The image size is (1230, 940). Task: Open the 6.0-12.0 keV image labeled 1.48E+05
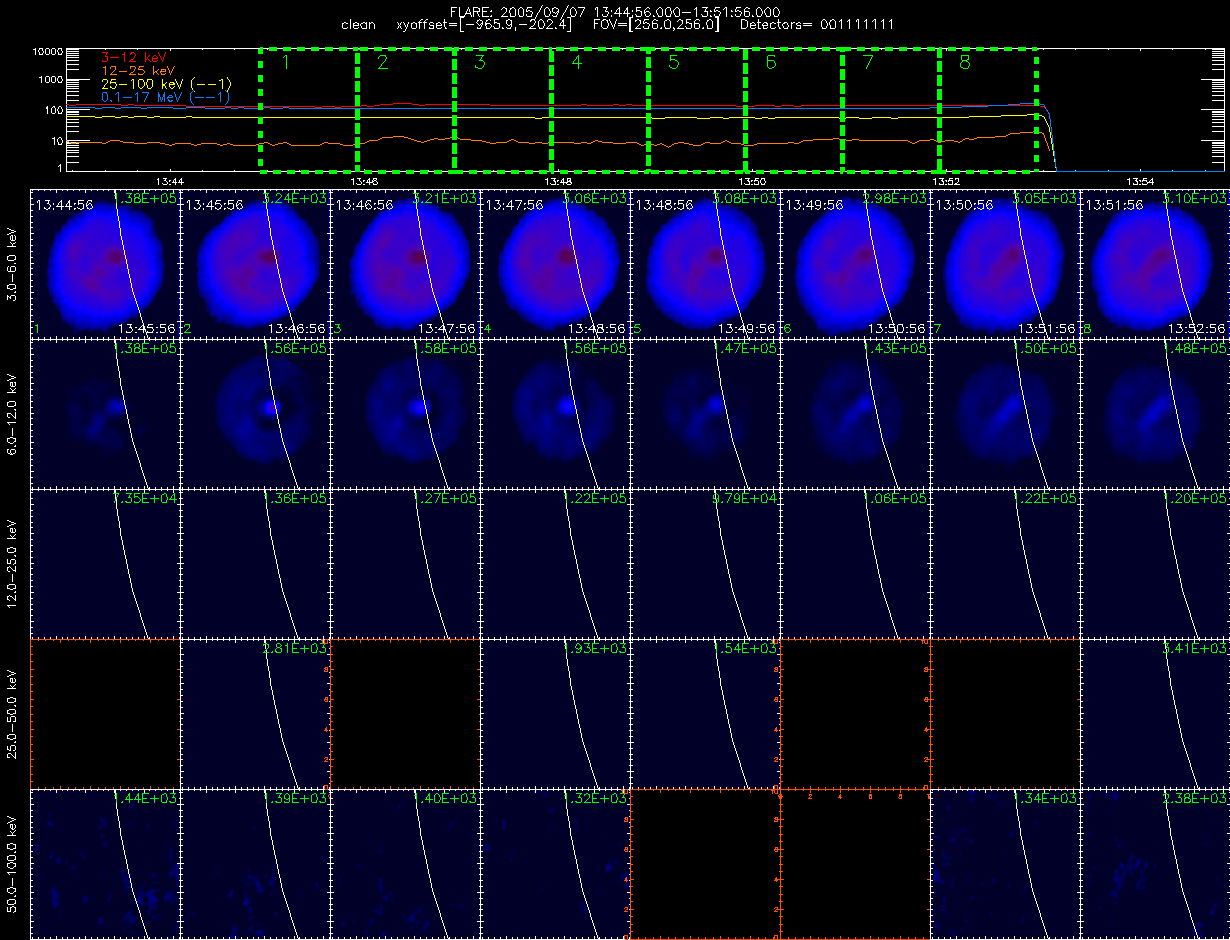coord(1155,412)
